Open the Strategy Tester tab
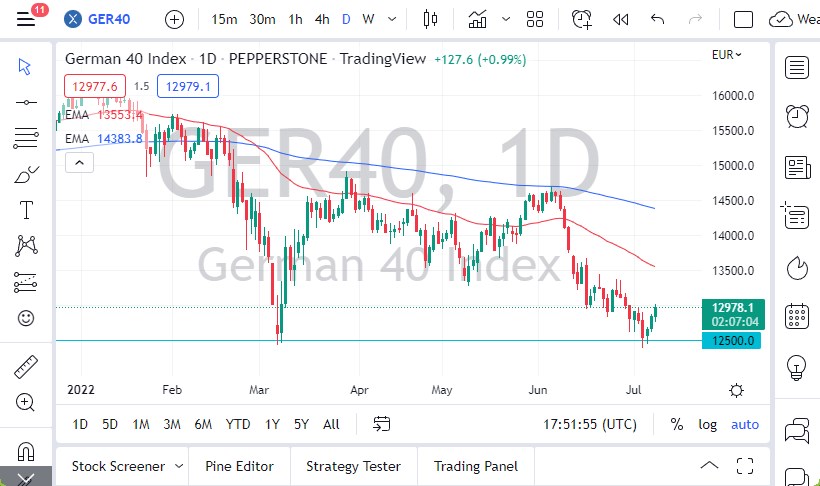The image size is (820, 486). 353,466
